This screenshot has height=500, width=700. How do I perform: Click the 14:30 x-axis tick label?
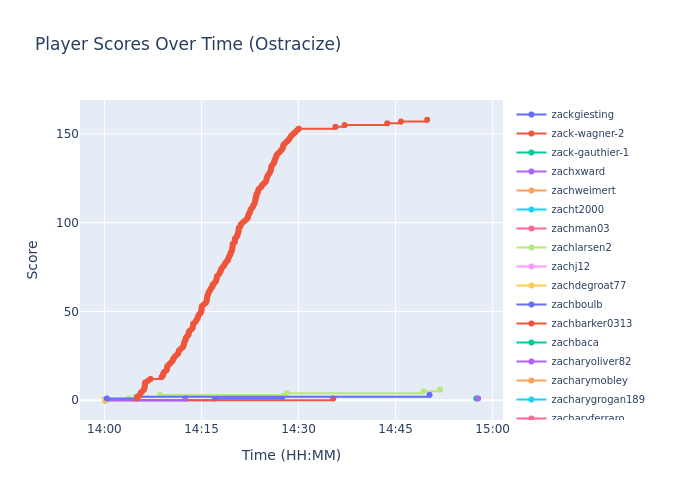(298, 429)
